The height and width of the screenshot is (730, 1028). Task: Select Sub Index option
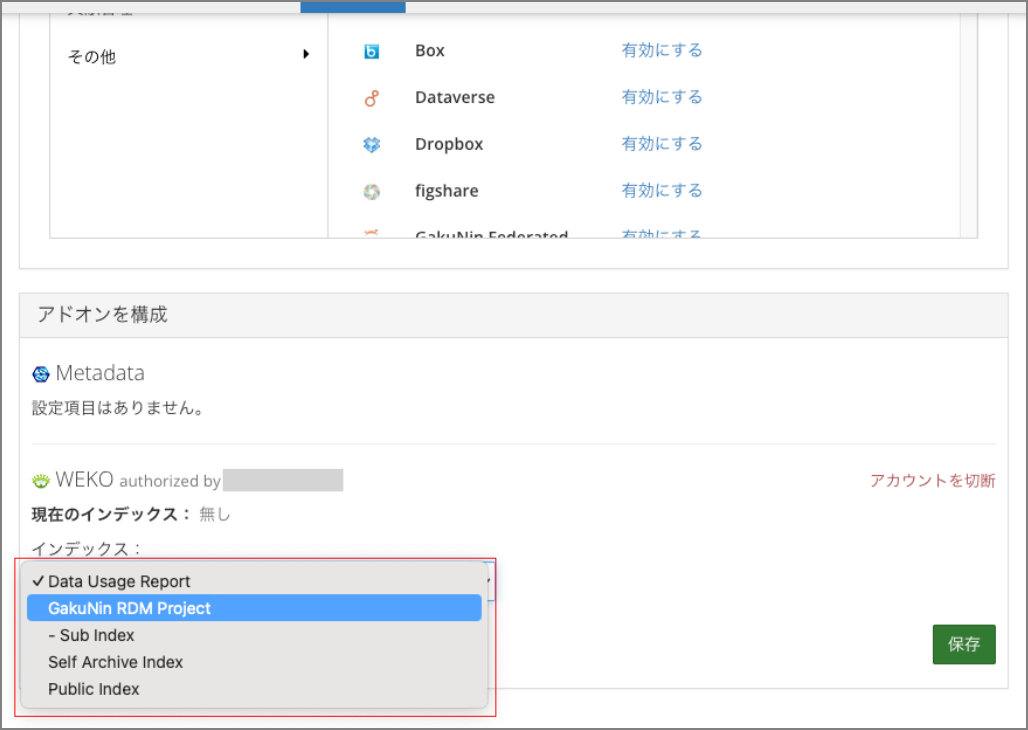click(x=91, y=635)
